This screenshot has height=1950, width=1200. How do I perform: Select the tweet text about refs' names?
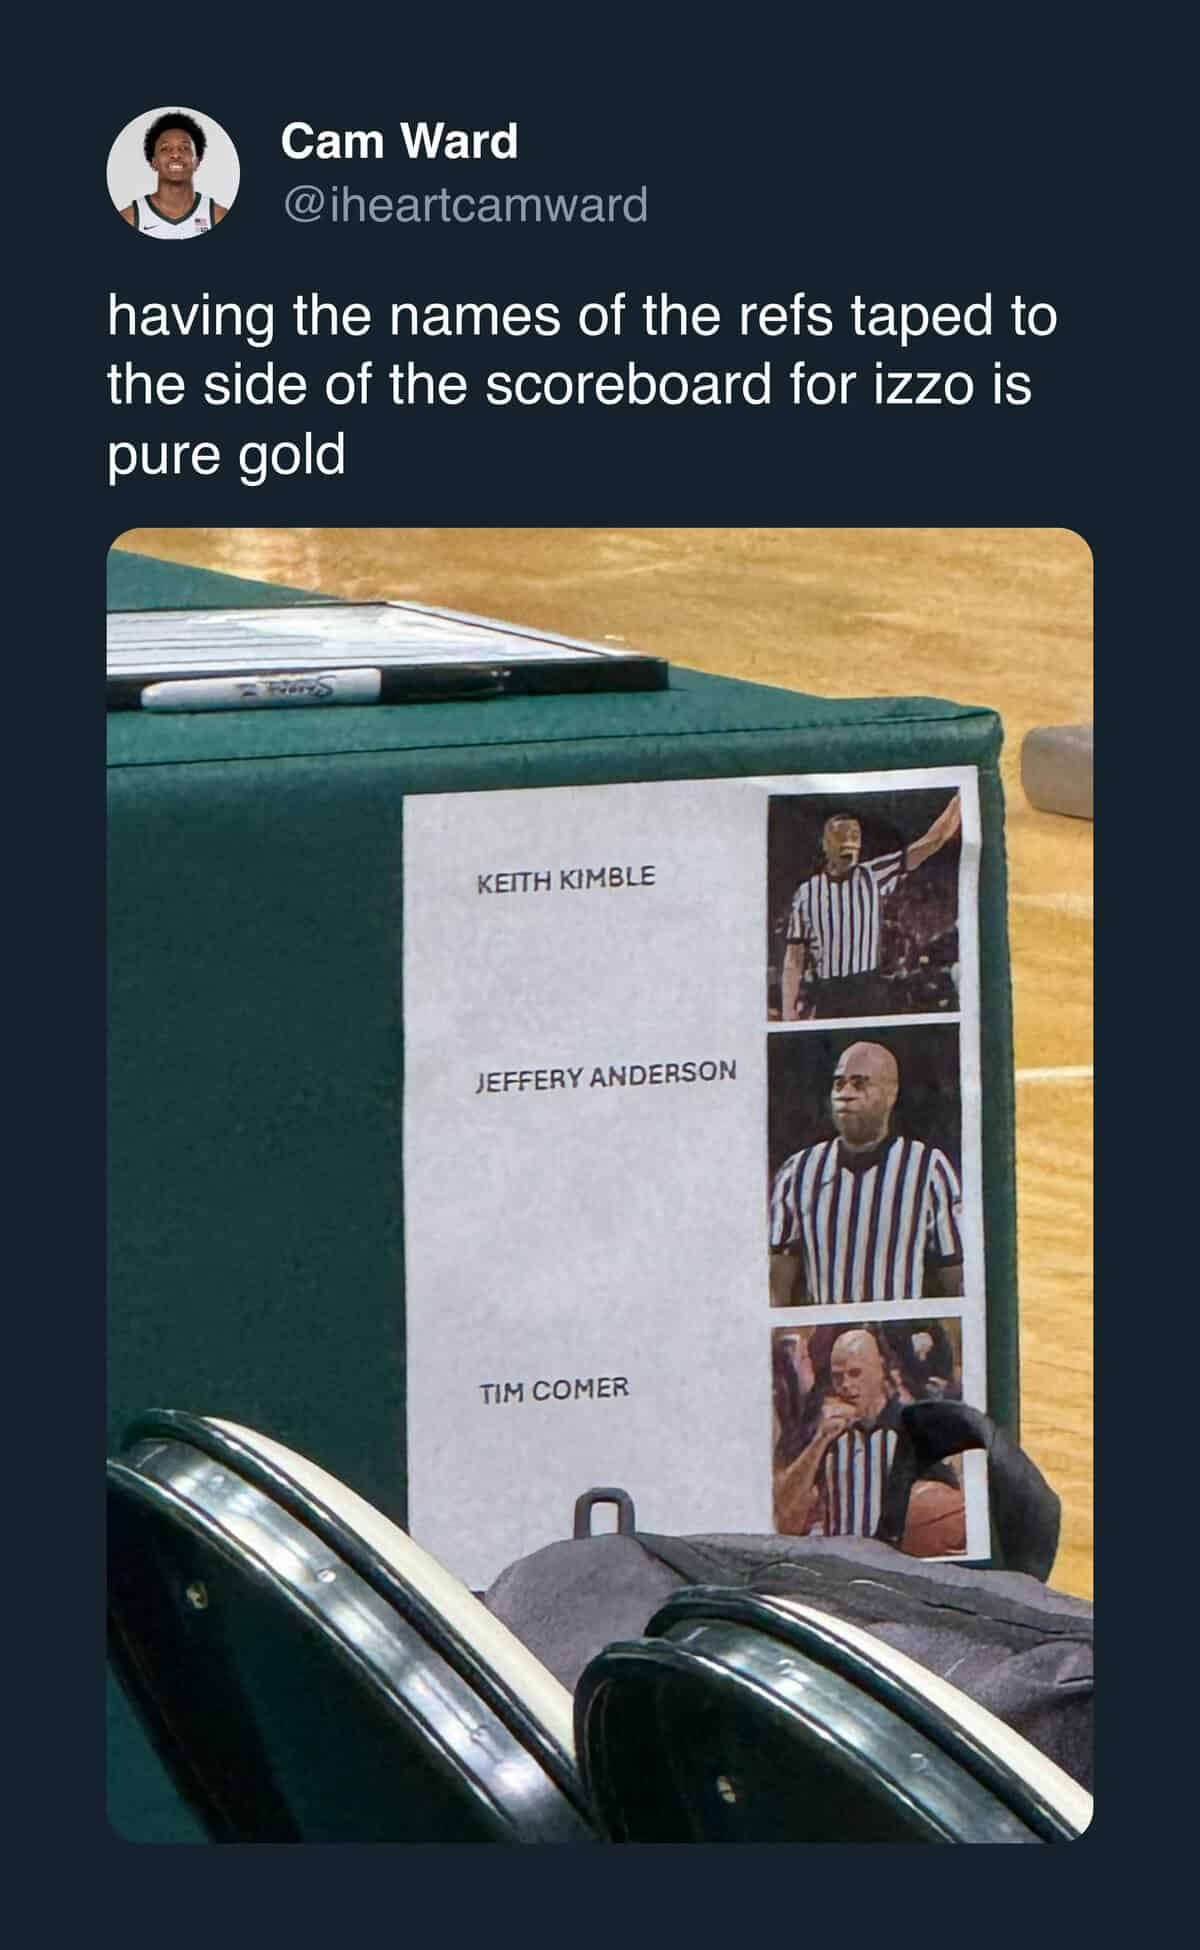[582, 386]
